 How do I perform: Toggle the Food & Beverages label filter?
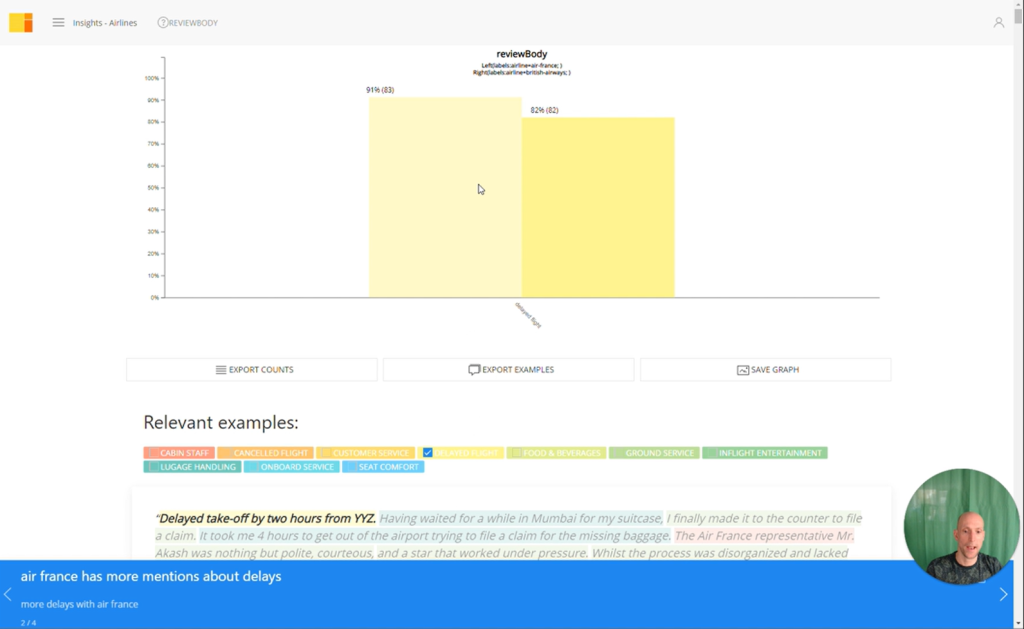tap(556, 453)
